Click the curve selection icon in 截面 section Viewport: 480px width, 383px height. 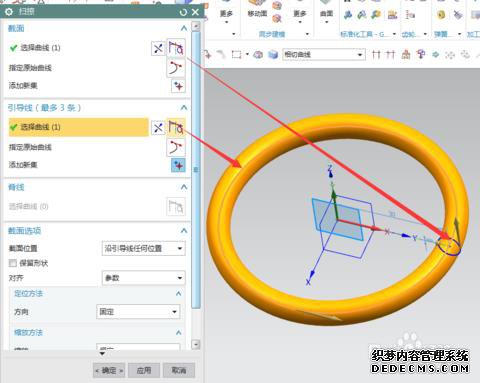(x=176, y=48)
